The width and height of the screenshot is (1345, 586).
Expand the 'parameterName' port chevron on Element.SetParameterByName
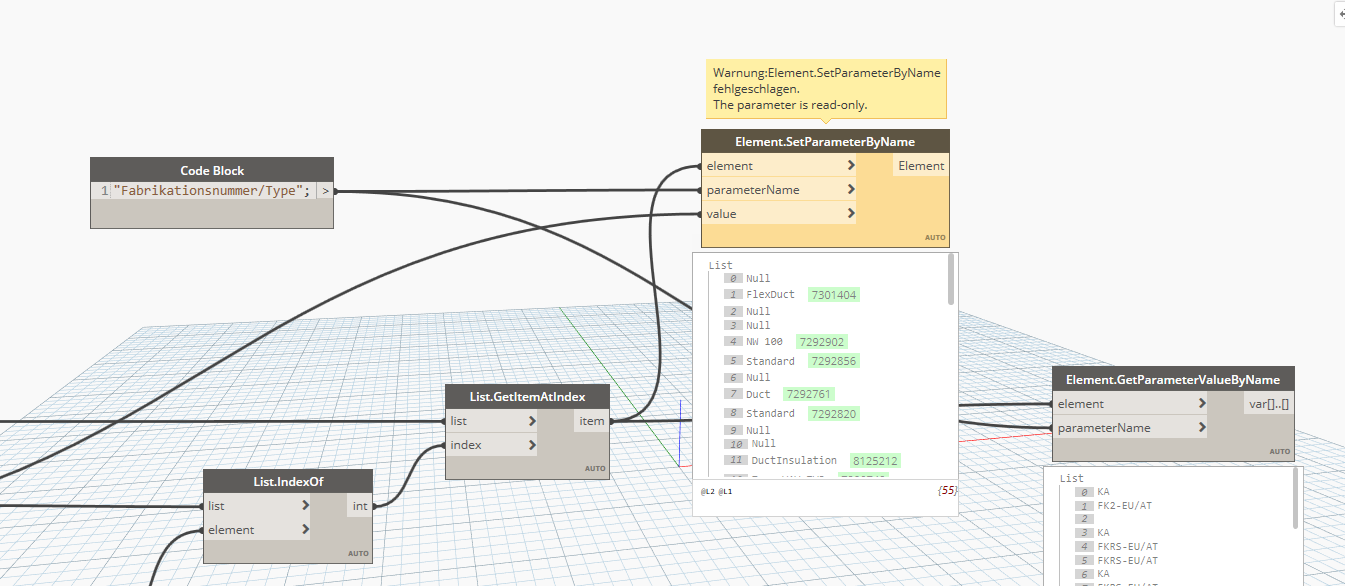point(851,190)
